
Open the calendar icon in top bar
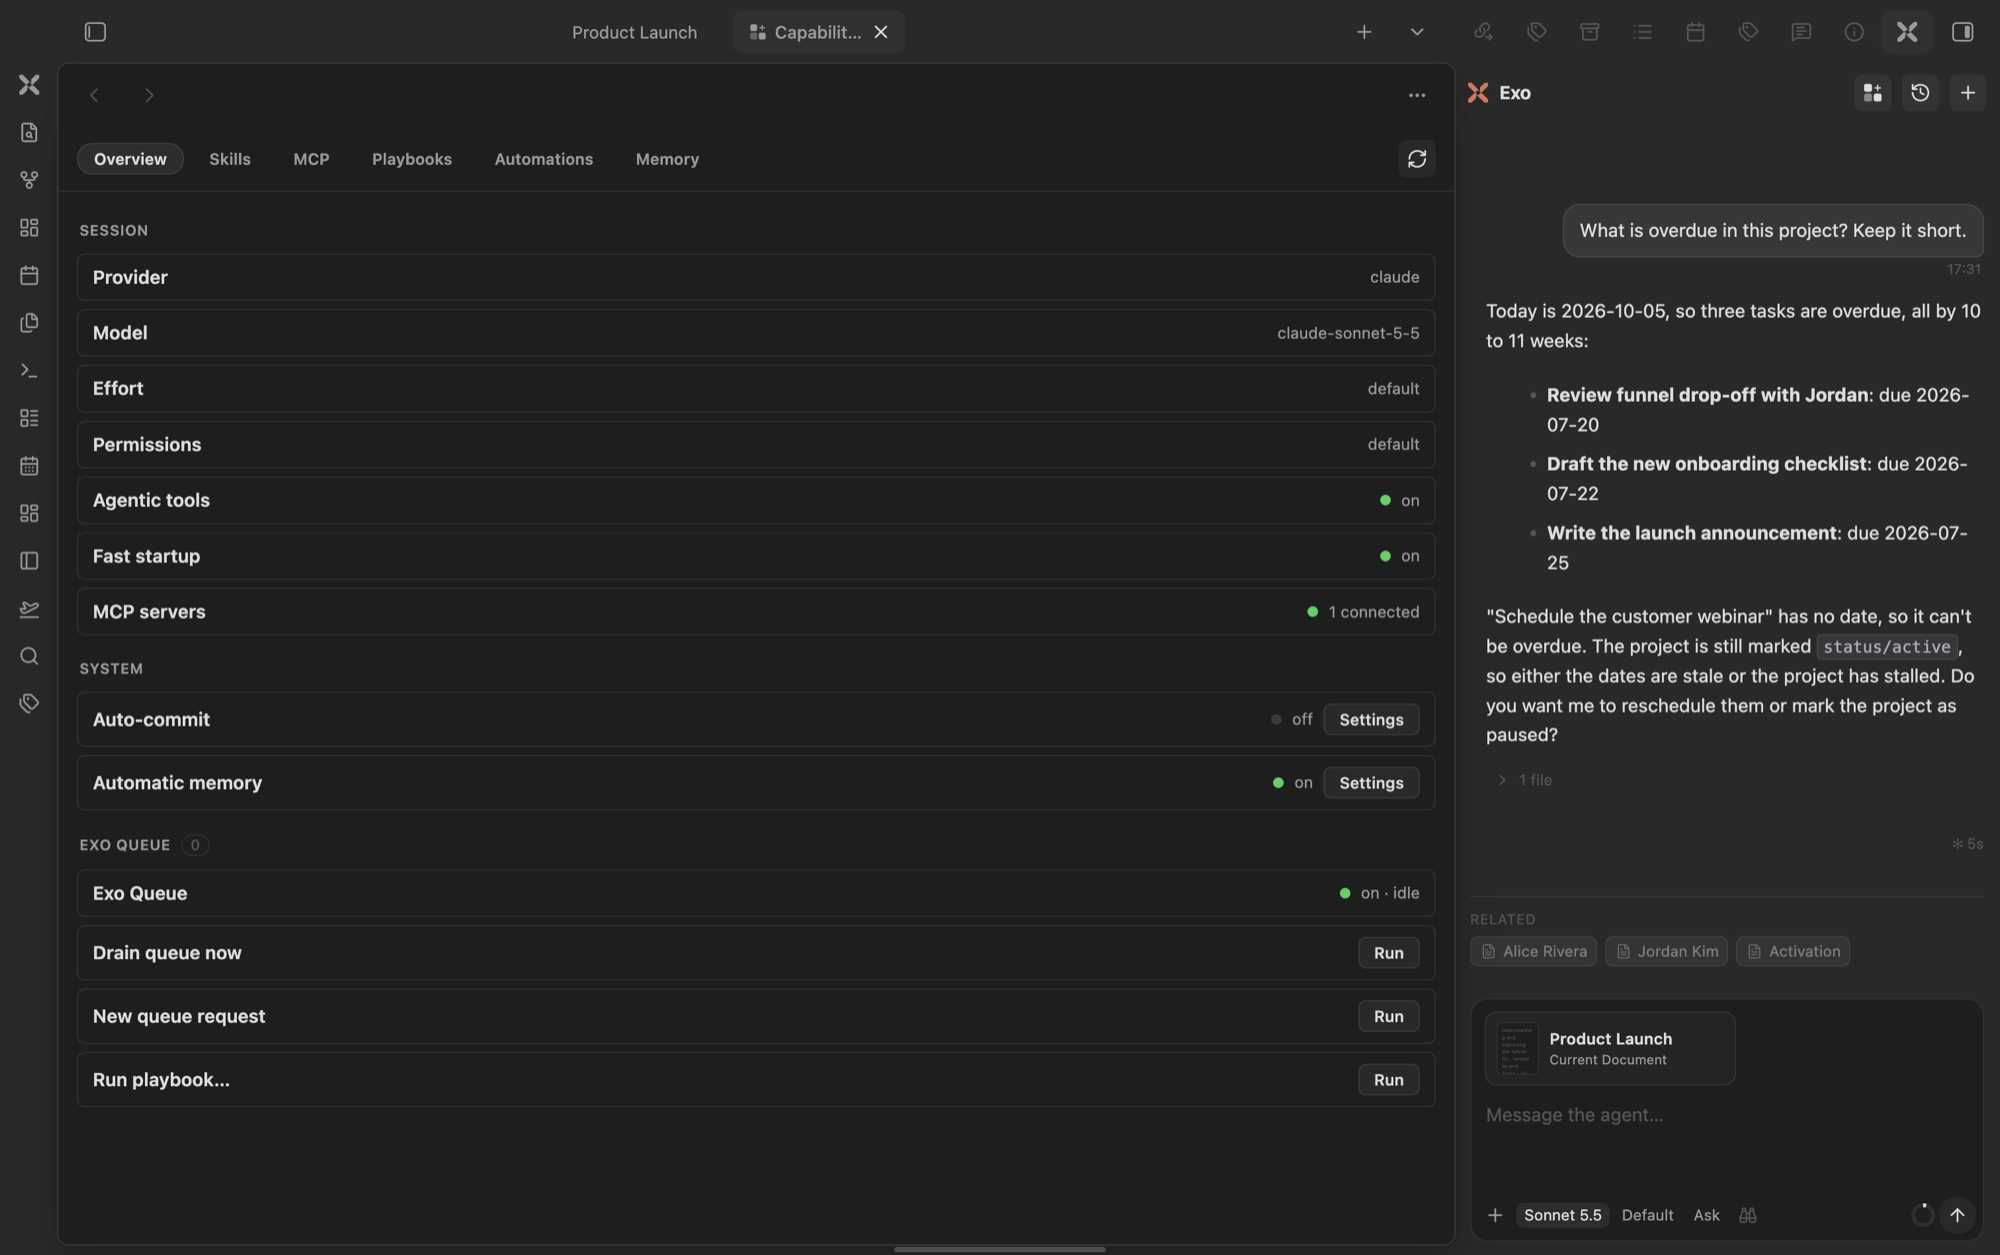pos(1695,32)
